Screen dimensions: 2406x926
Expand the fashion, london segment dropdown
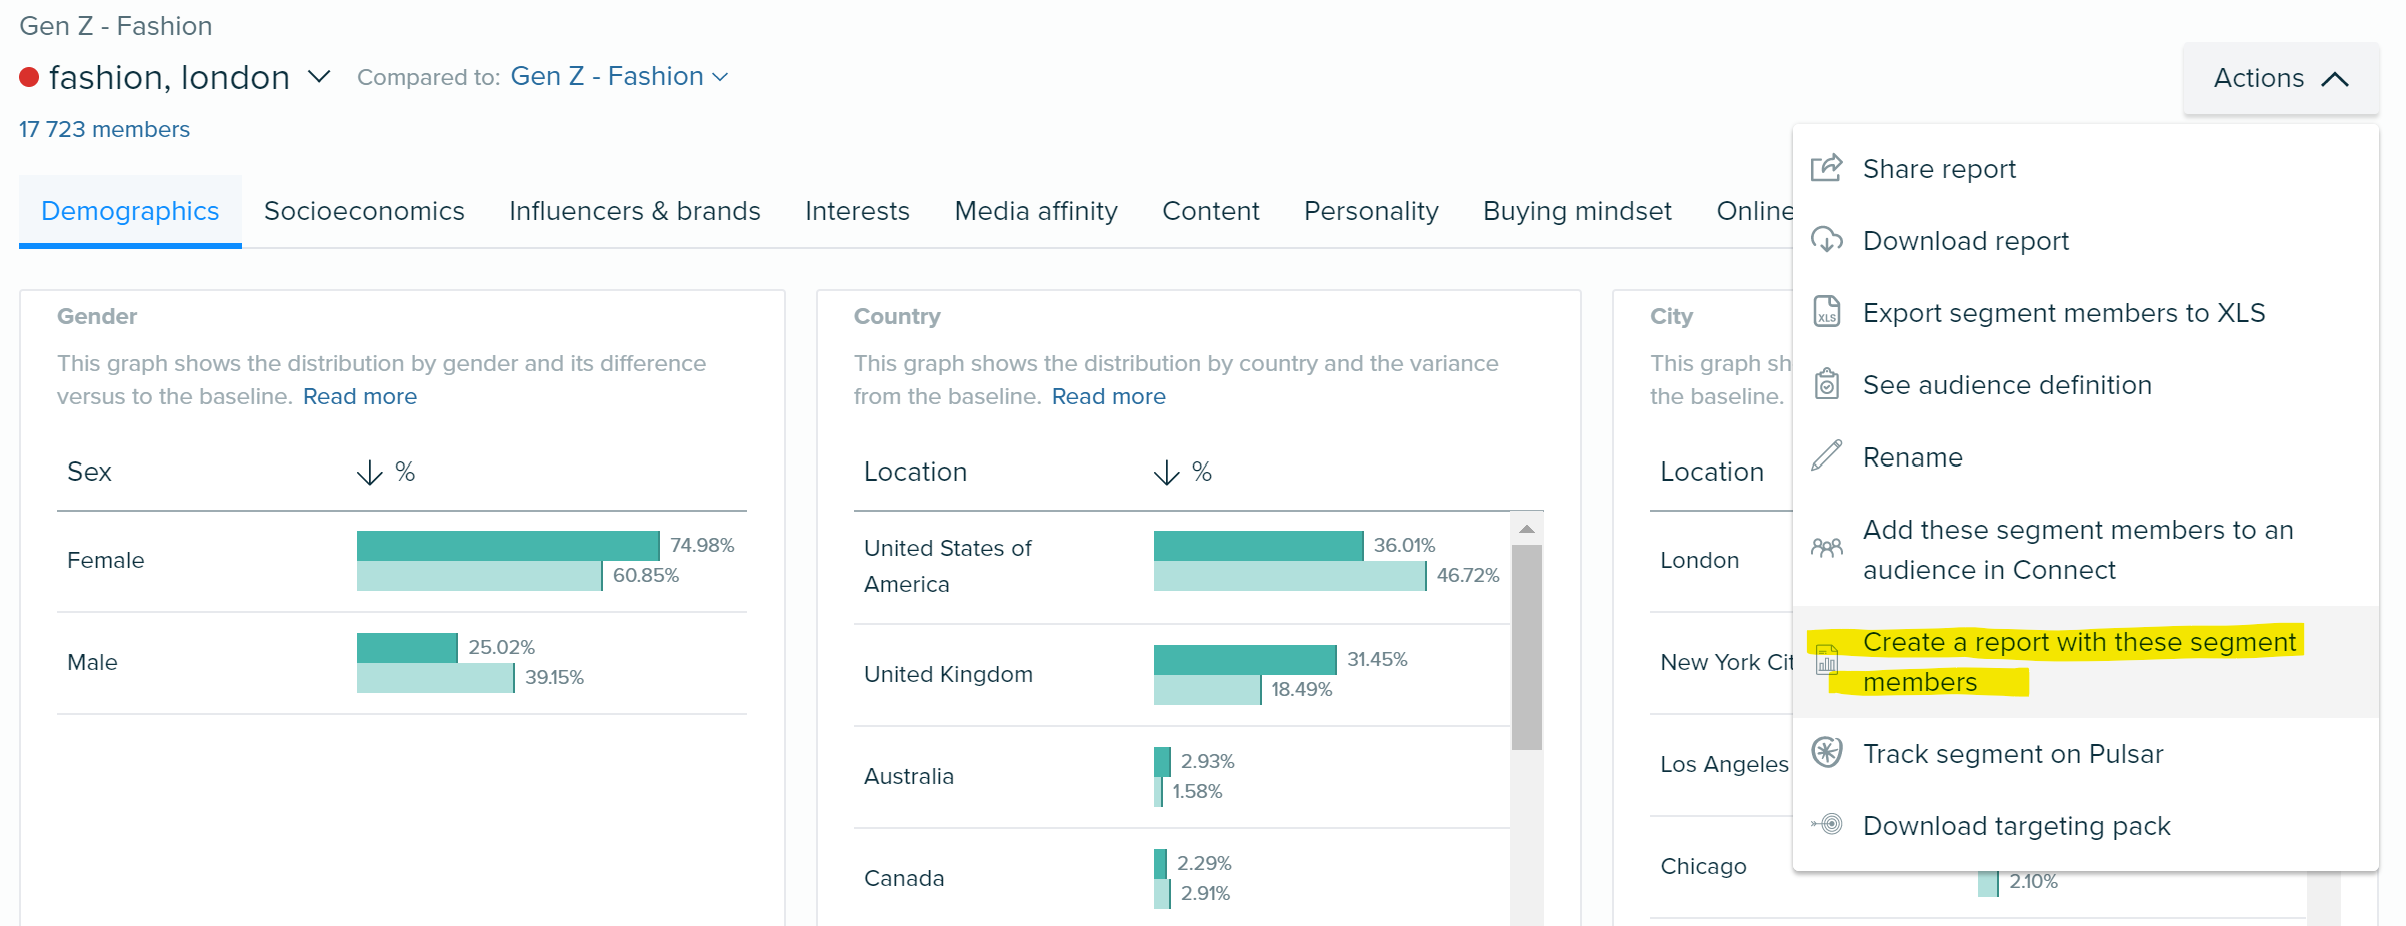pos(319,77)
